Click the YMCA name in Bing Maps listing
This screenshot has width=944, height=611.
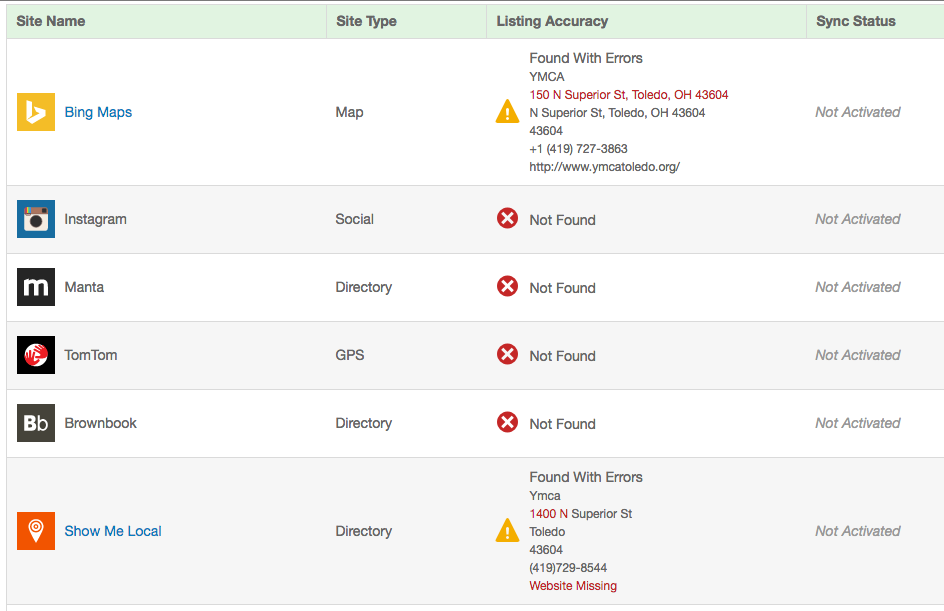[x=547, y=76]
